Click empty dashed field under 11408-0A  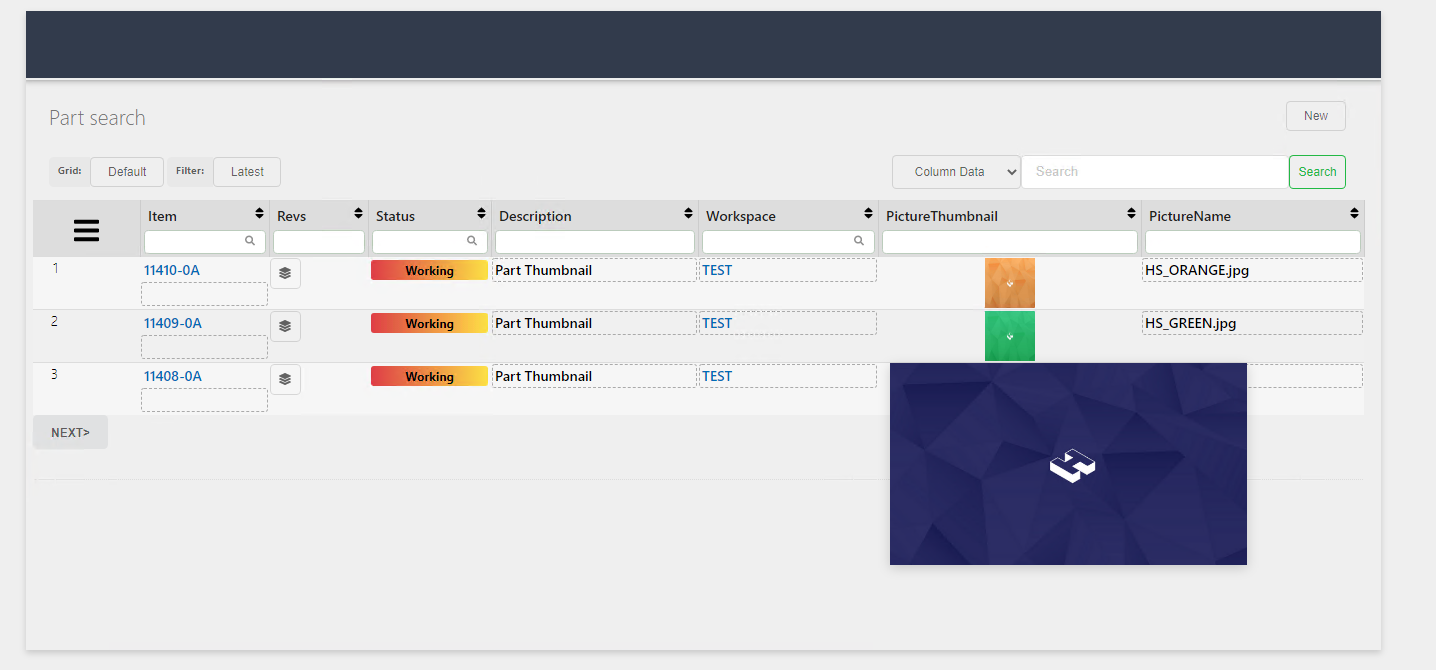click(204, 400)
